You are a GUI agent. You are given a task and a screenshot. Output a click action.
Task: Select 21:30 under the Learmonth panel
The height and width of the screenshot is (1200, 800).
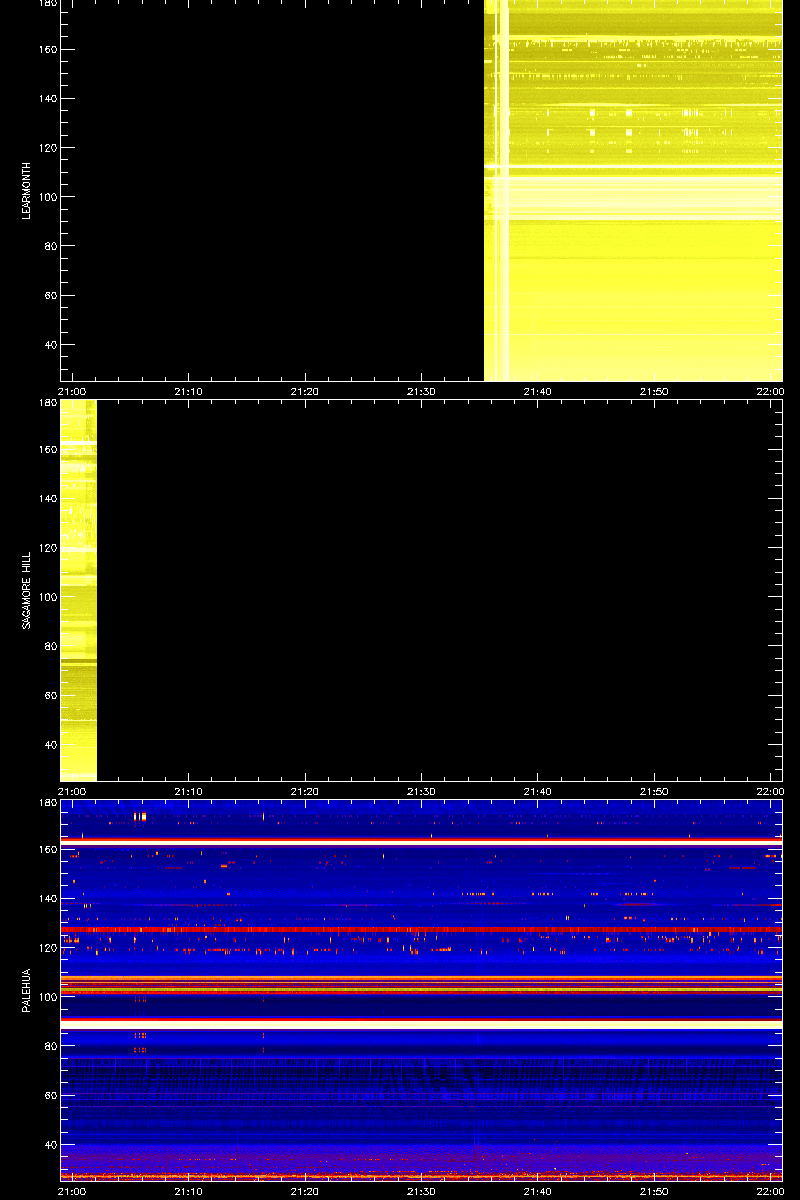click(421, 391)
